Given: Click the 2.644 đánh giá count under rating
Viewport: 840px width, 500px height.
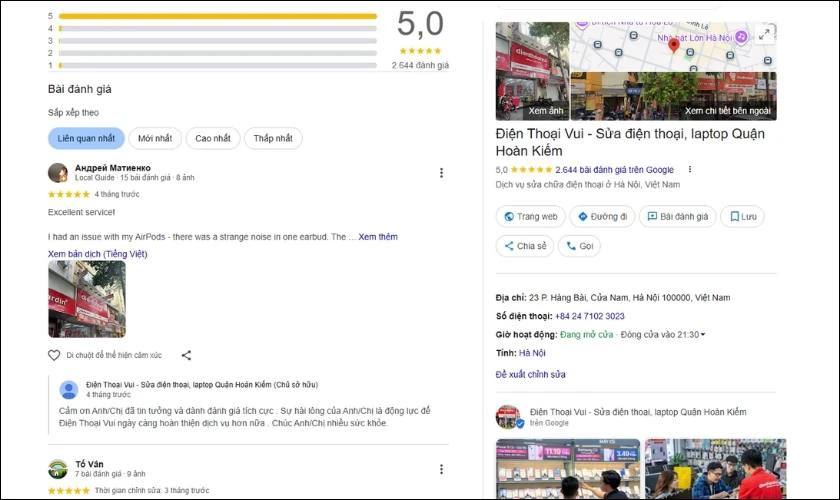Looking at the screenshot, I should pyautogui.click(x=420, y=65).
